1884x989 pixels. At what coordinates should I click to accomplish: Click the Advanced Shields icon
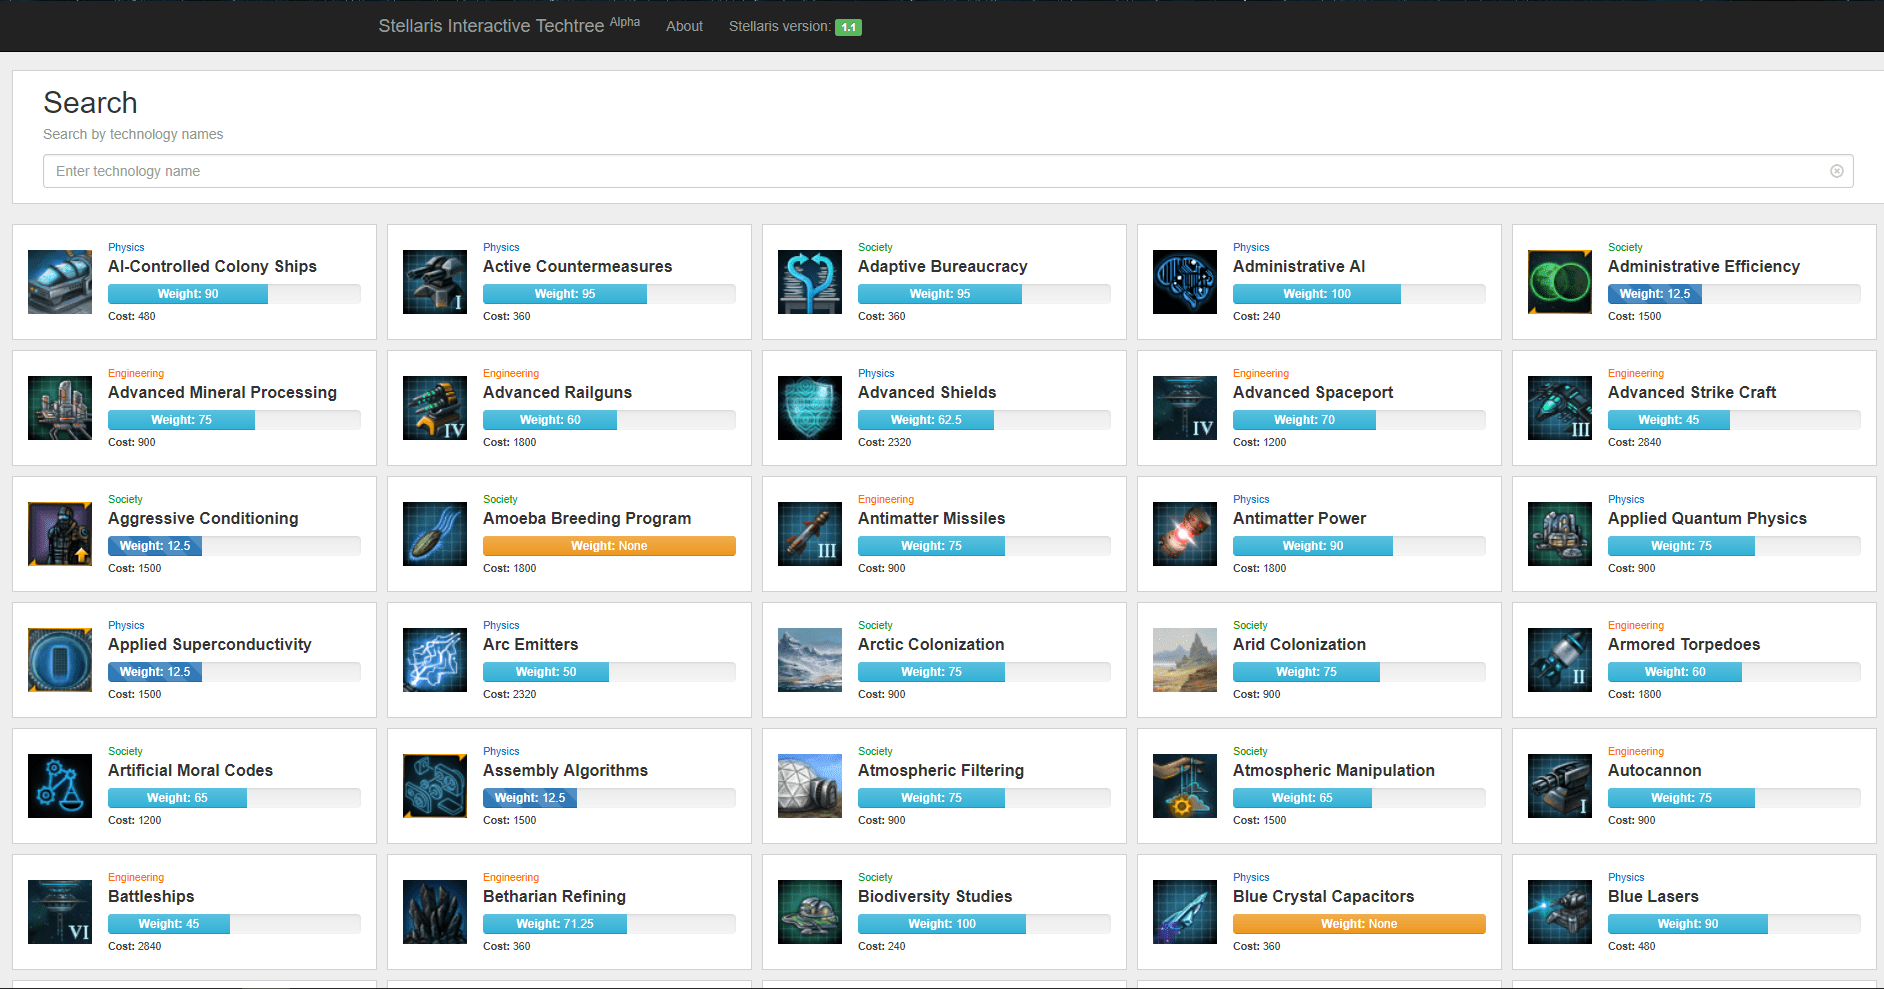pyautogui.click(x=810, y=408)
